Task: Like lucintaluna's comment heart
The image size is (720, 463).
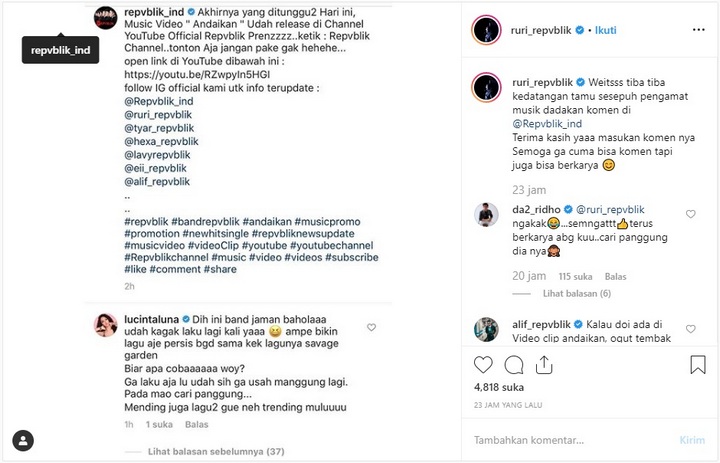Action: (372, 327)
